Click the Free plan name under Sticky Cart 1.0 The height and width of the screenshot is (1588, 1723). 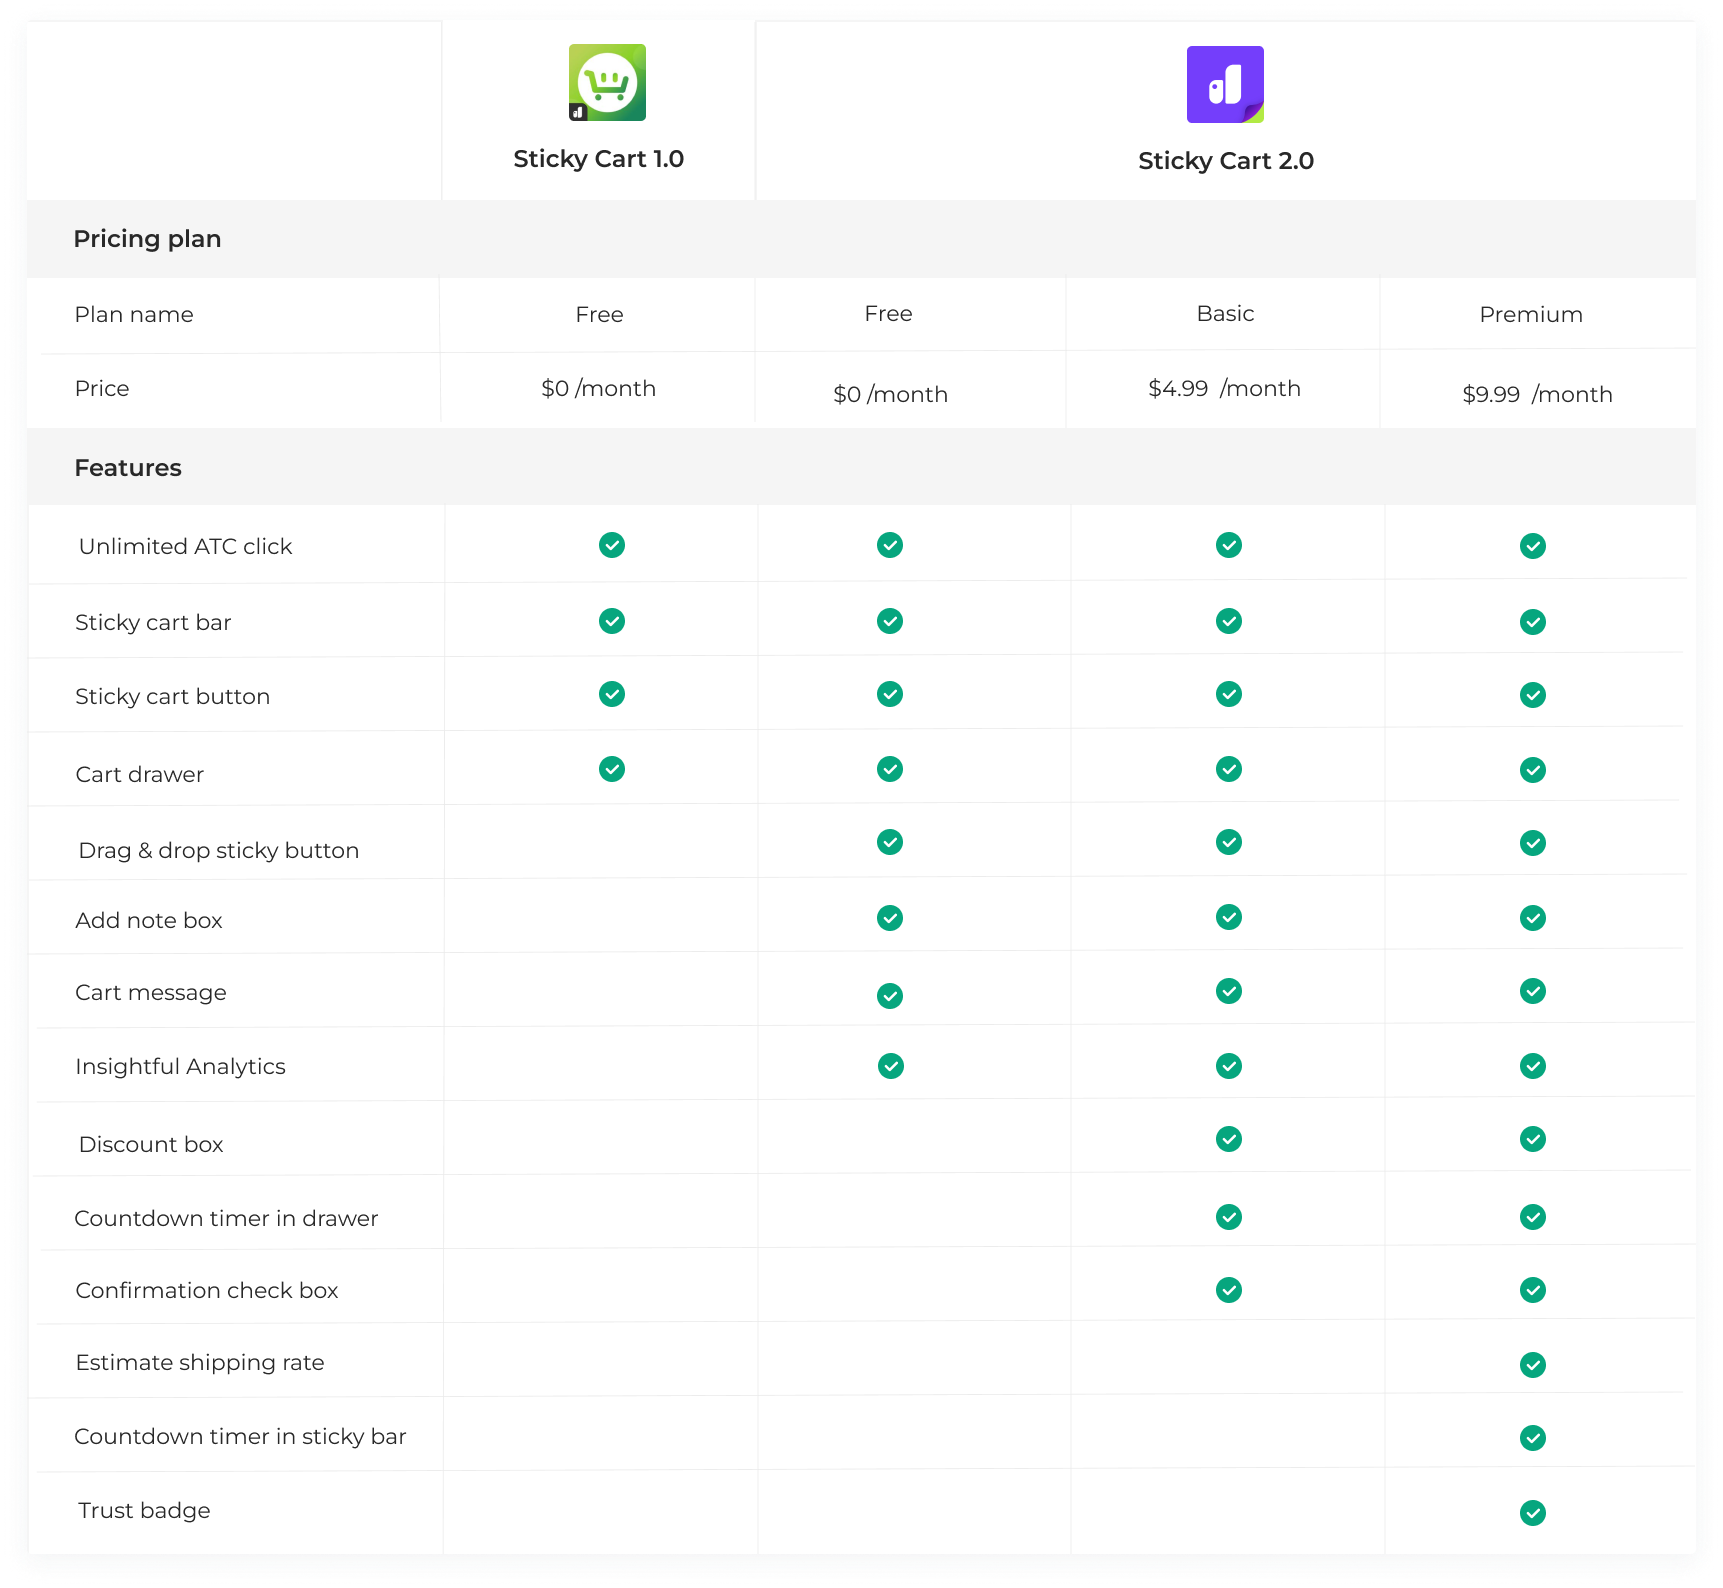click(x=599, y=315)
